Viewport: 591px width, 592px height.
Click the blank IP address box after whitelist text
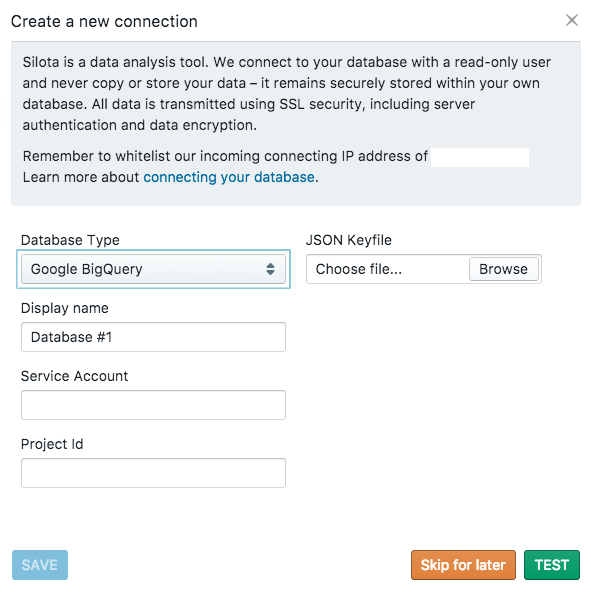click(x=480, y=157)
